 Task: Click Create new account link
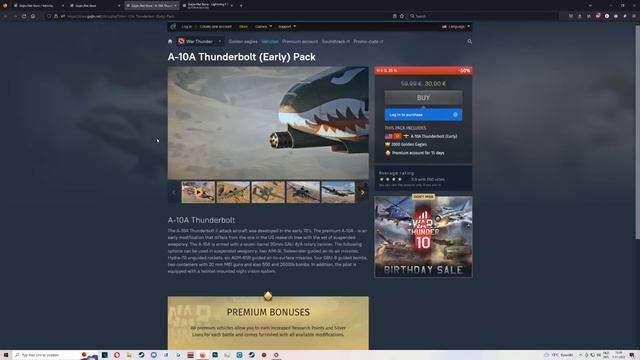[216, 27]
